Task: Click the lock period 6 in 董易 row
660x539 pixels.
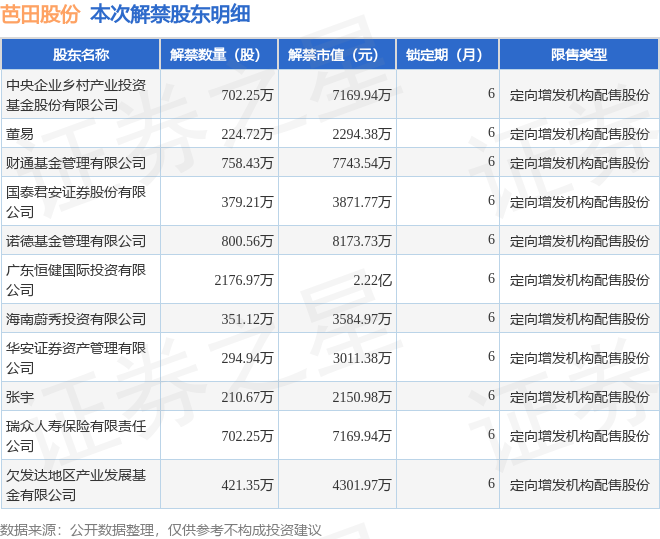Action: coord(491,133)
